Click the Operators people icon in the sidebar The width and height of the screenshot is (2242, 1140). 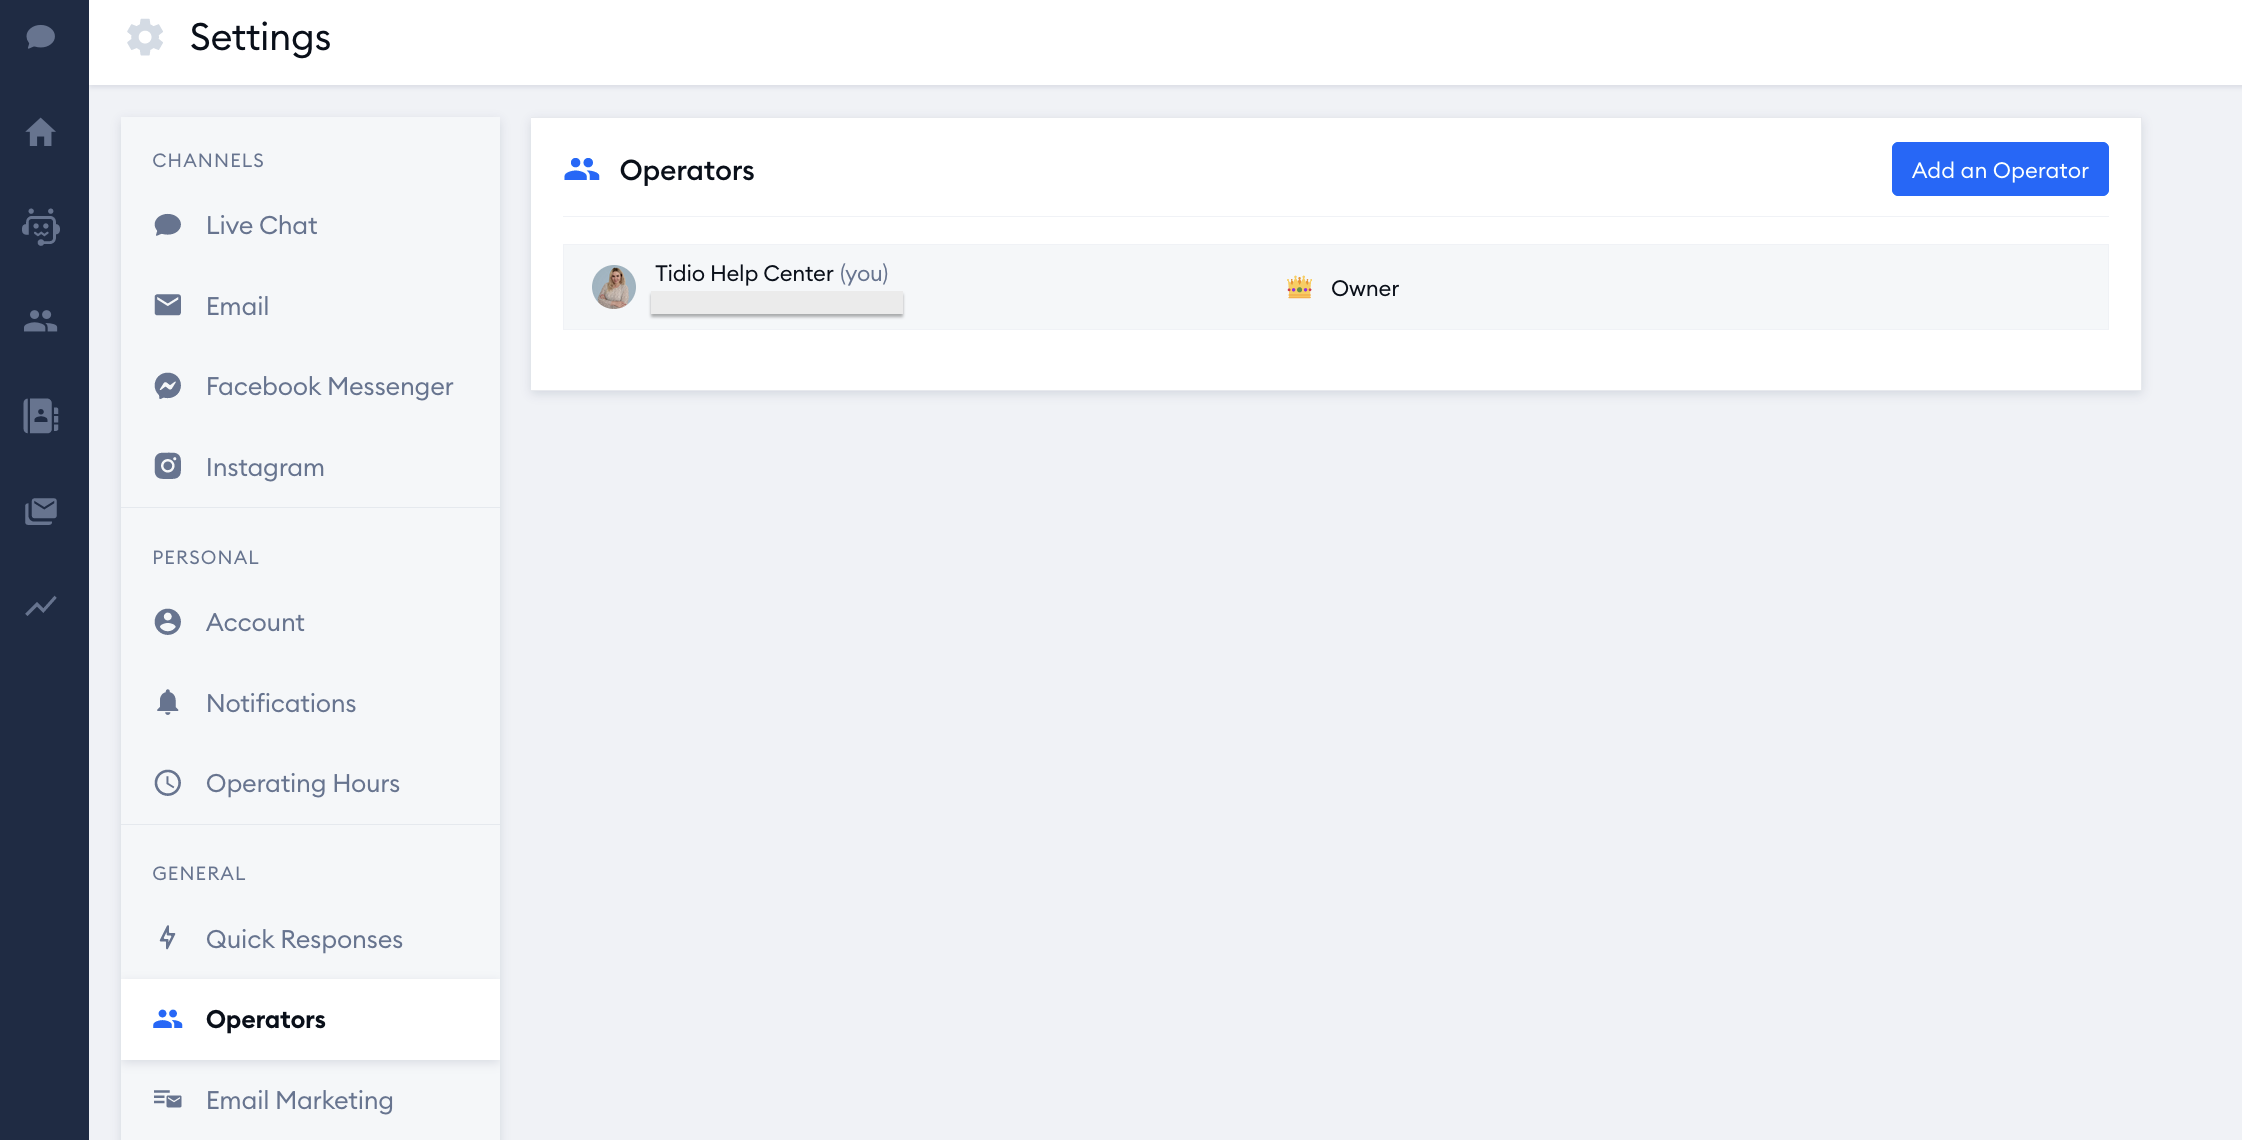click(x=168, y=1019)
